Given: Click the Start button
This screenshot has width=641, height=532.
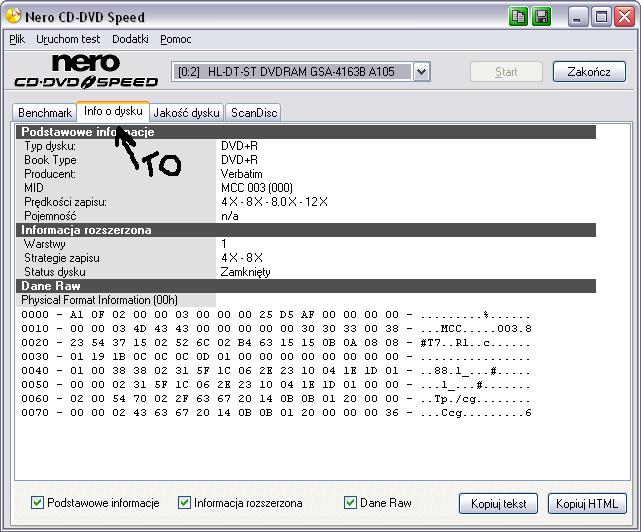Looking at the screenshot, I should point(506,72).
